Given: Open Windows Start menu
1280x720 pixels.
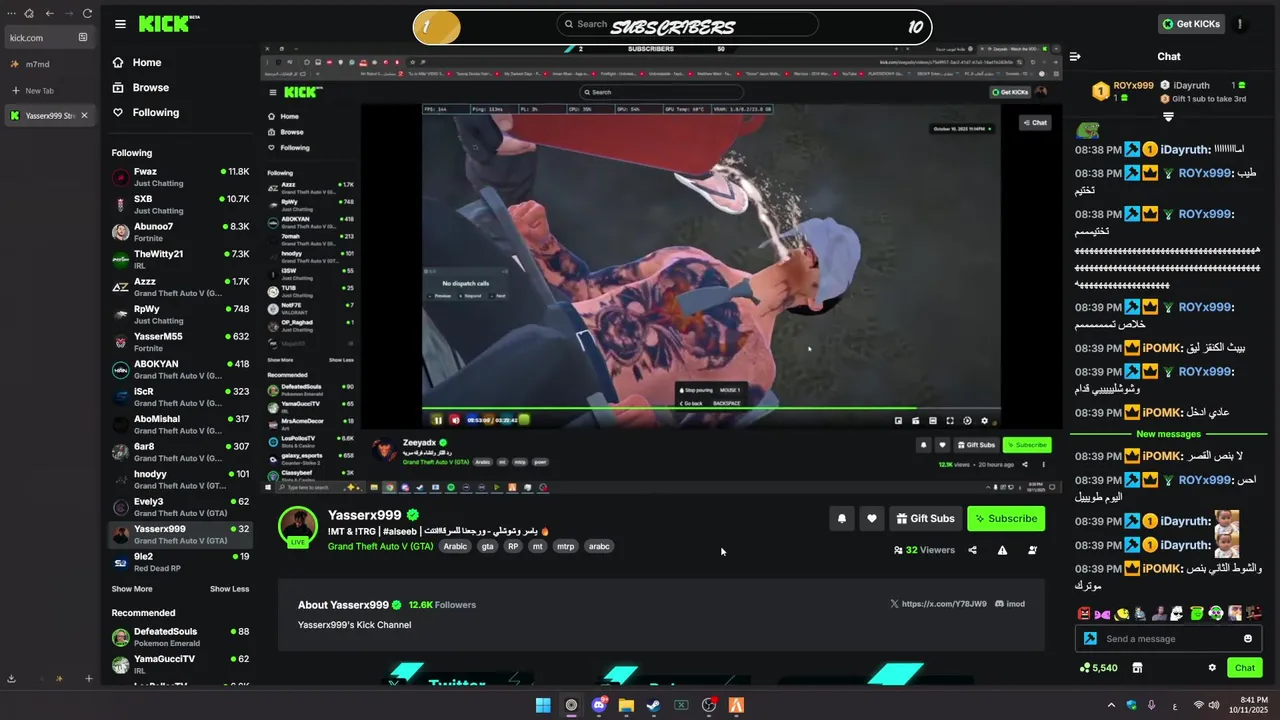Looking at the screenshot, I should click(x=543, y=705).
